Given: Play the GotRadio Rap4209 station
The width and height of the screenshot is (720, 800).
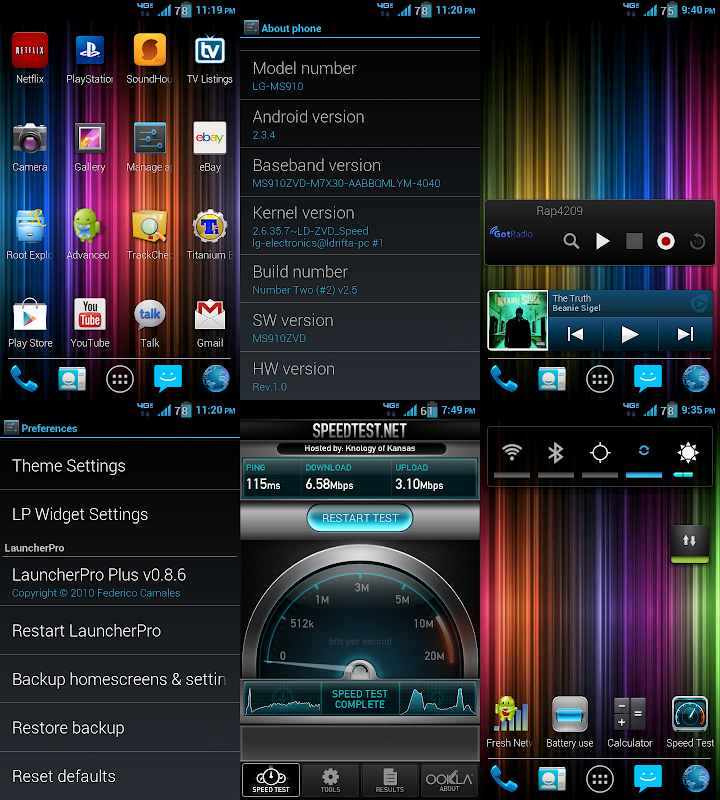Looking at the screenshot, I should (x=603, y=241).
